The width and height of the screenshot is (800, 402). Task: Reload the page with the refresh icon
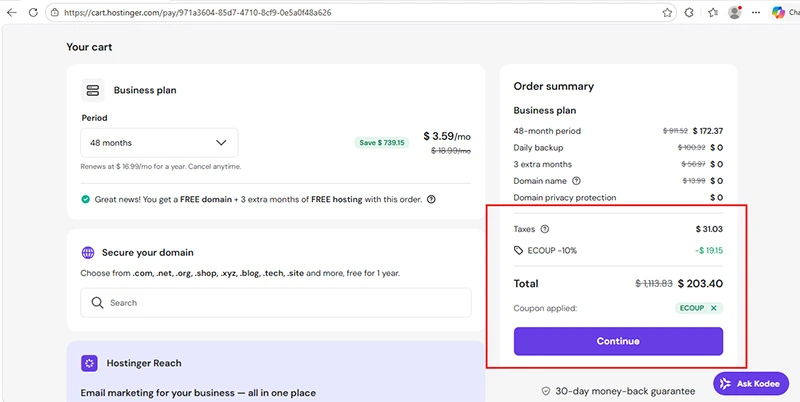(x=33, y=13)
